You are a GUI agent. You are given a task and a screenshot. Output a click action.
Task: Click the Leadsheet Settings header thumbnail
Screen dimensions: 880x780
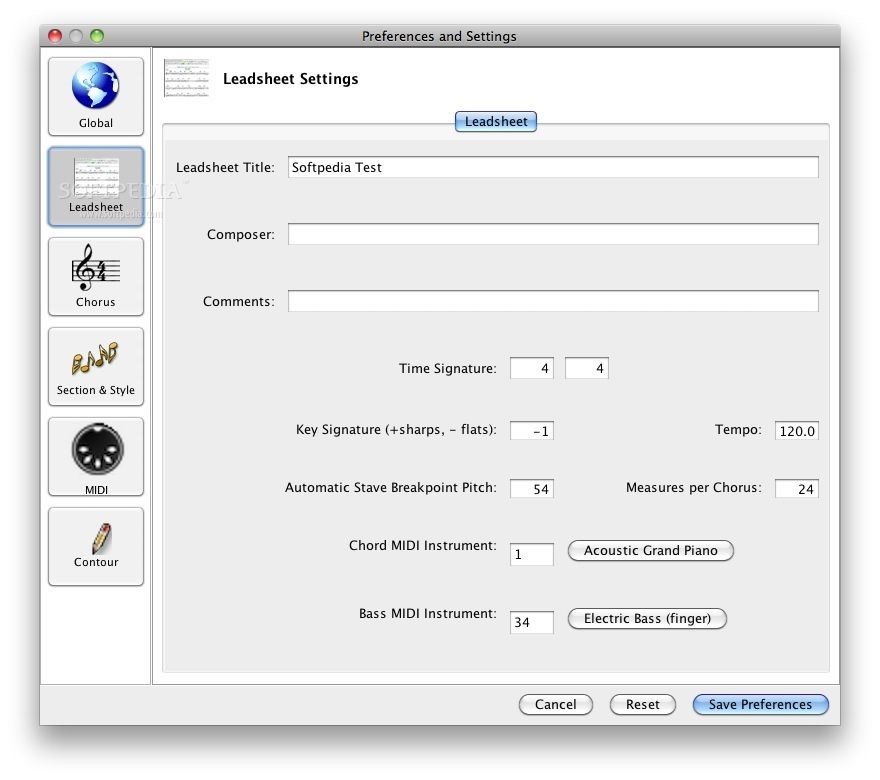[187, 79]
